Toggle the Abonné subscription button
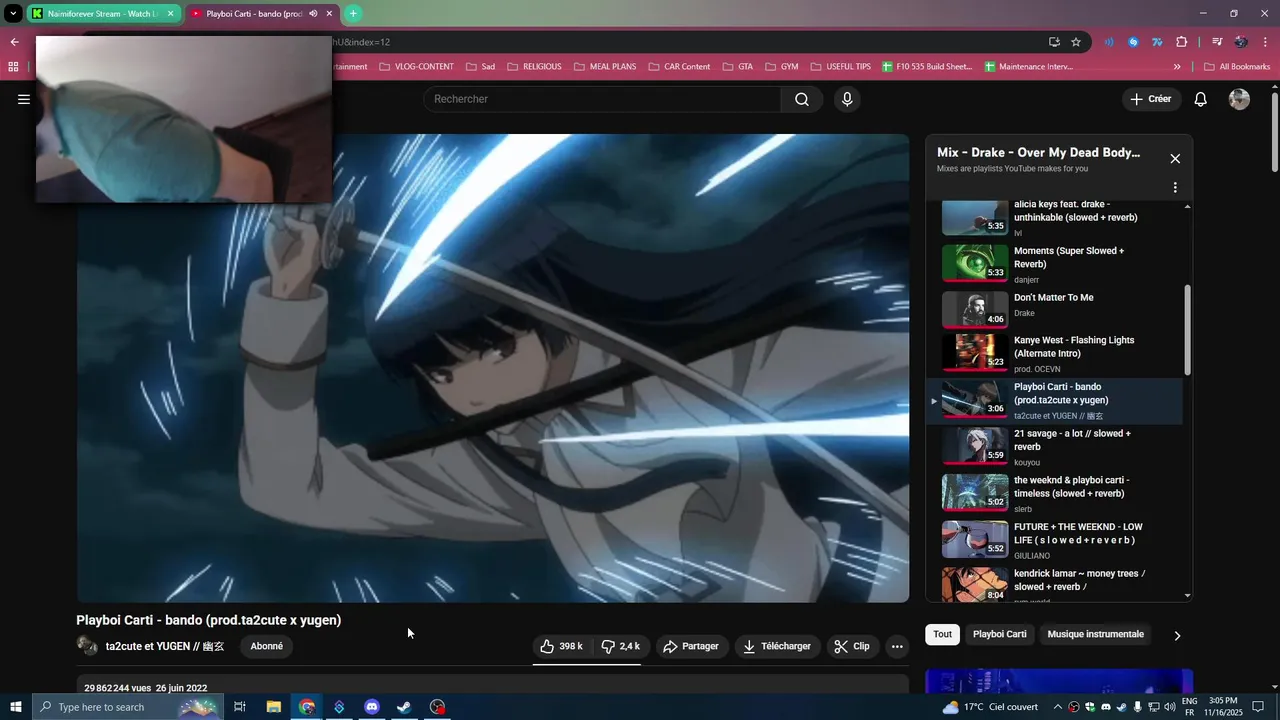 [x=266, y=646]
